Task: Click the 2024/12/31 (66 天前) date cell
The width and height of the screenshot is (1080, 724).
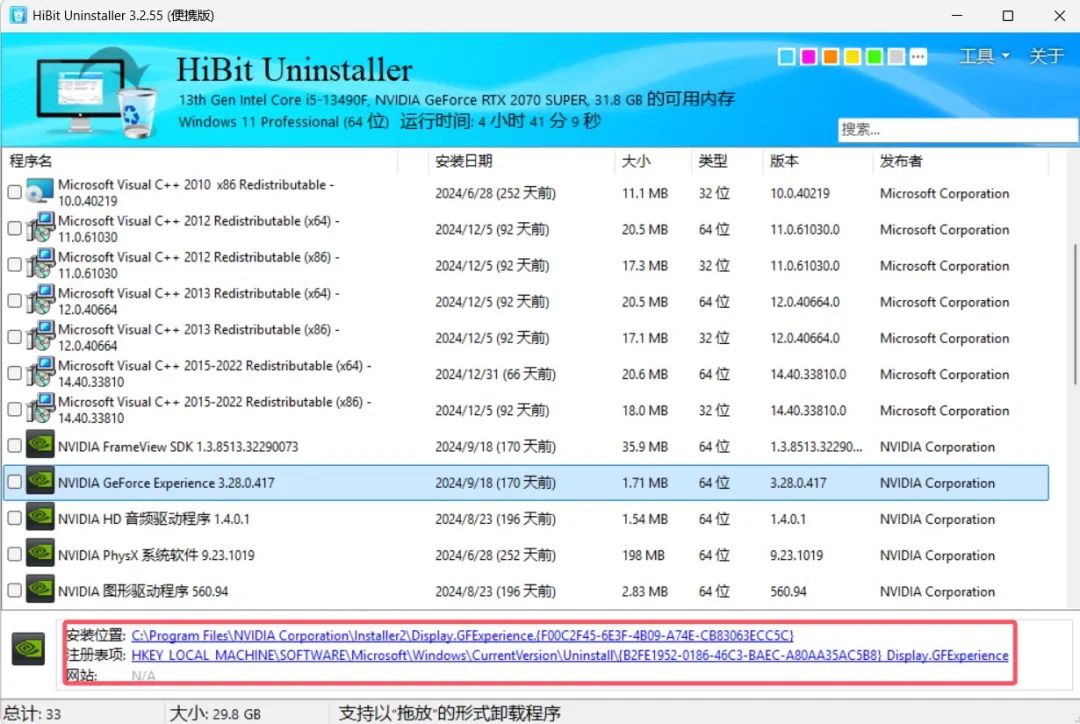Action: pos(495,374)
